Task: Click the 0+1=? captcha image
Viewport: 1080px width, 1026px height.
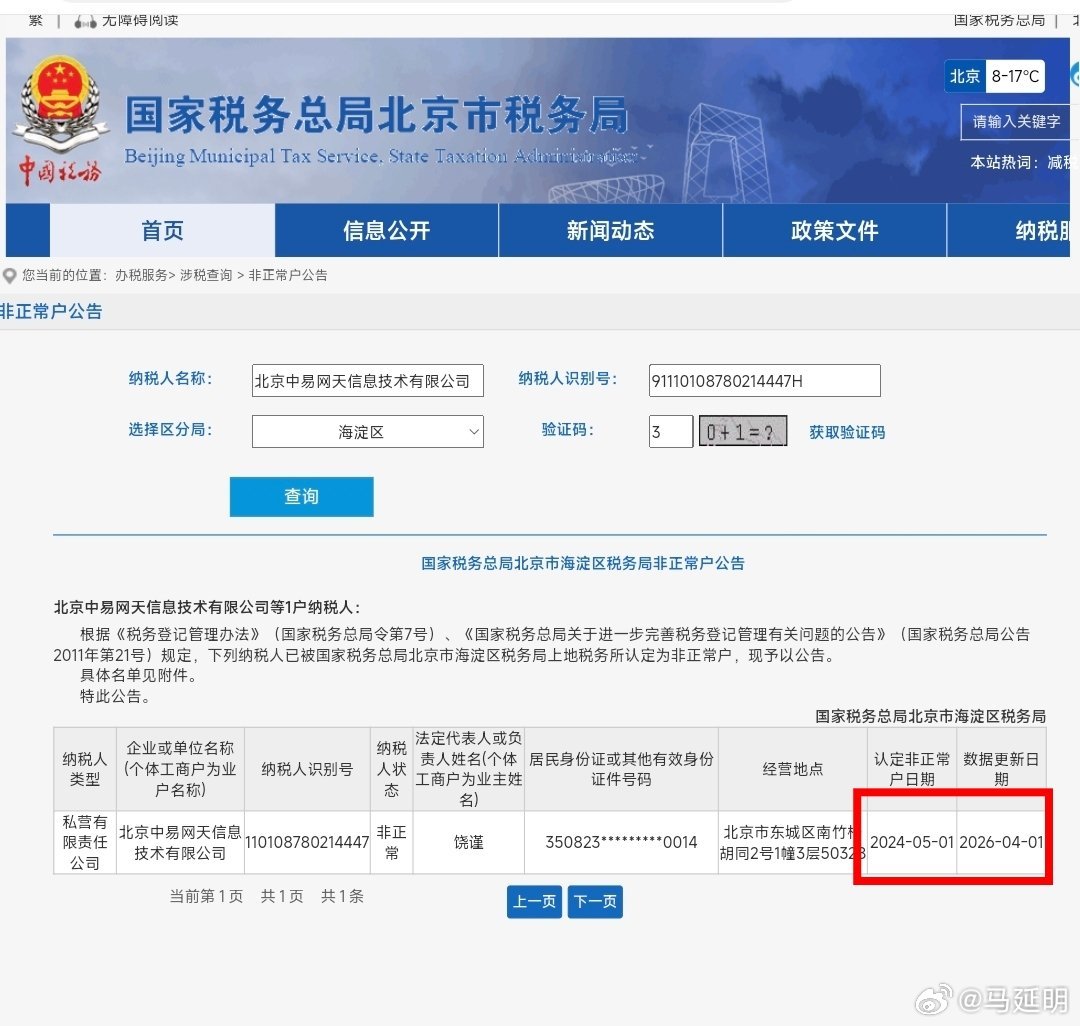Action: coord(742,431)
